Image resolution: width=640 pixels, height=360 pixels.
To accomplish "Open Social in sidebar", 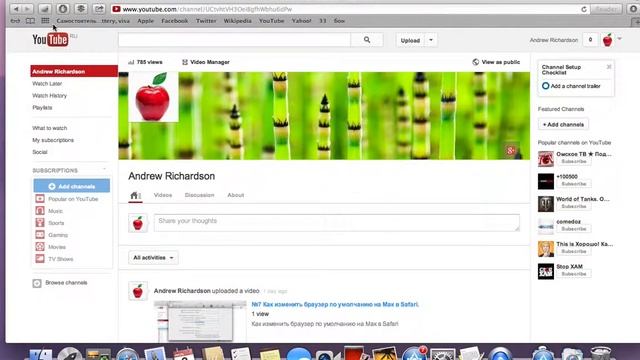I will 40,152.
